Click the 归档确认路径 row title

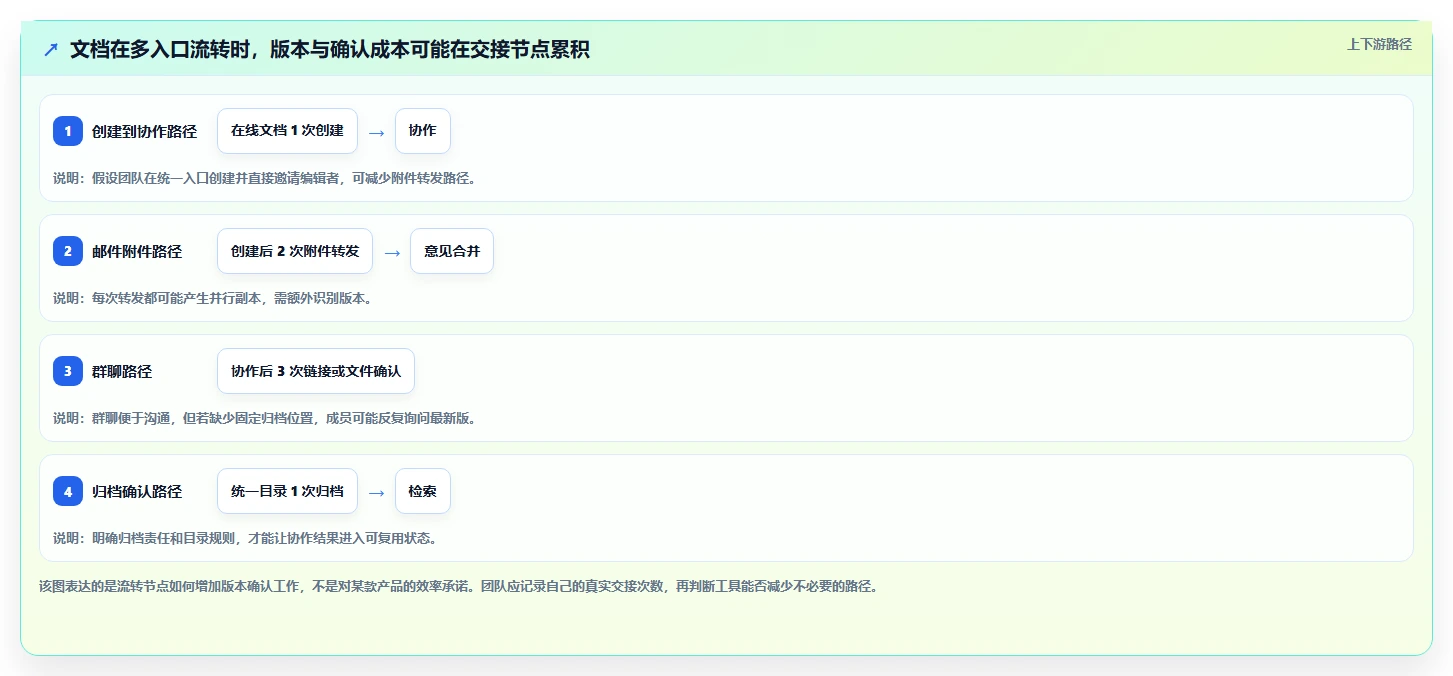(137, 491)
